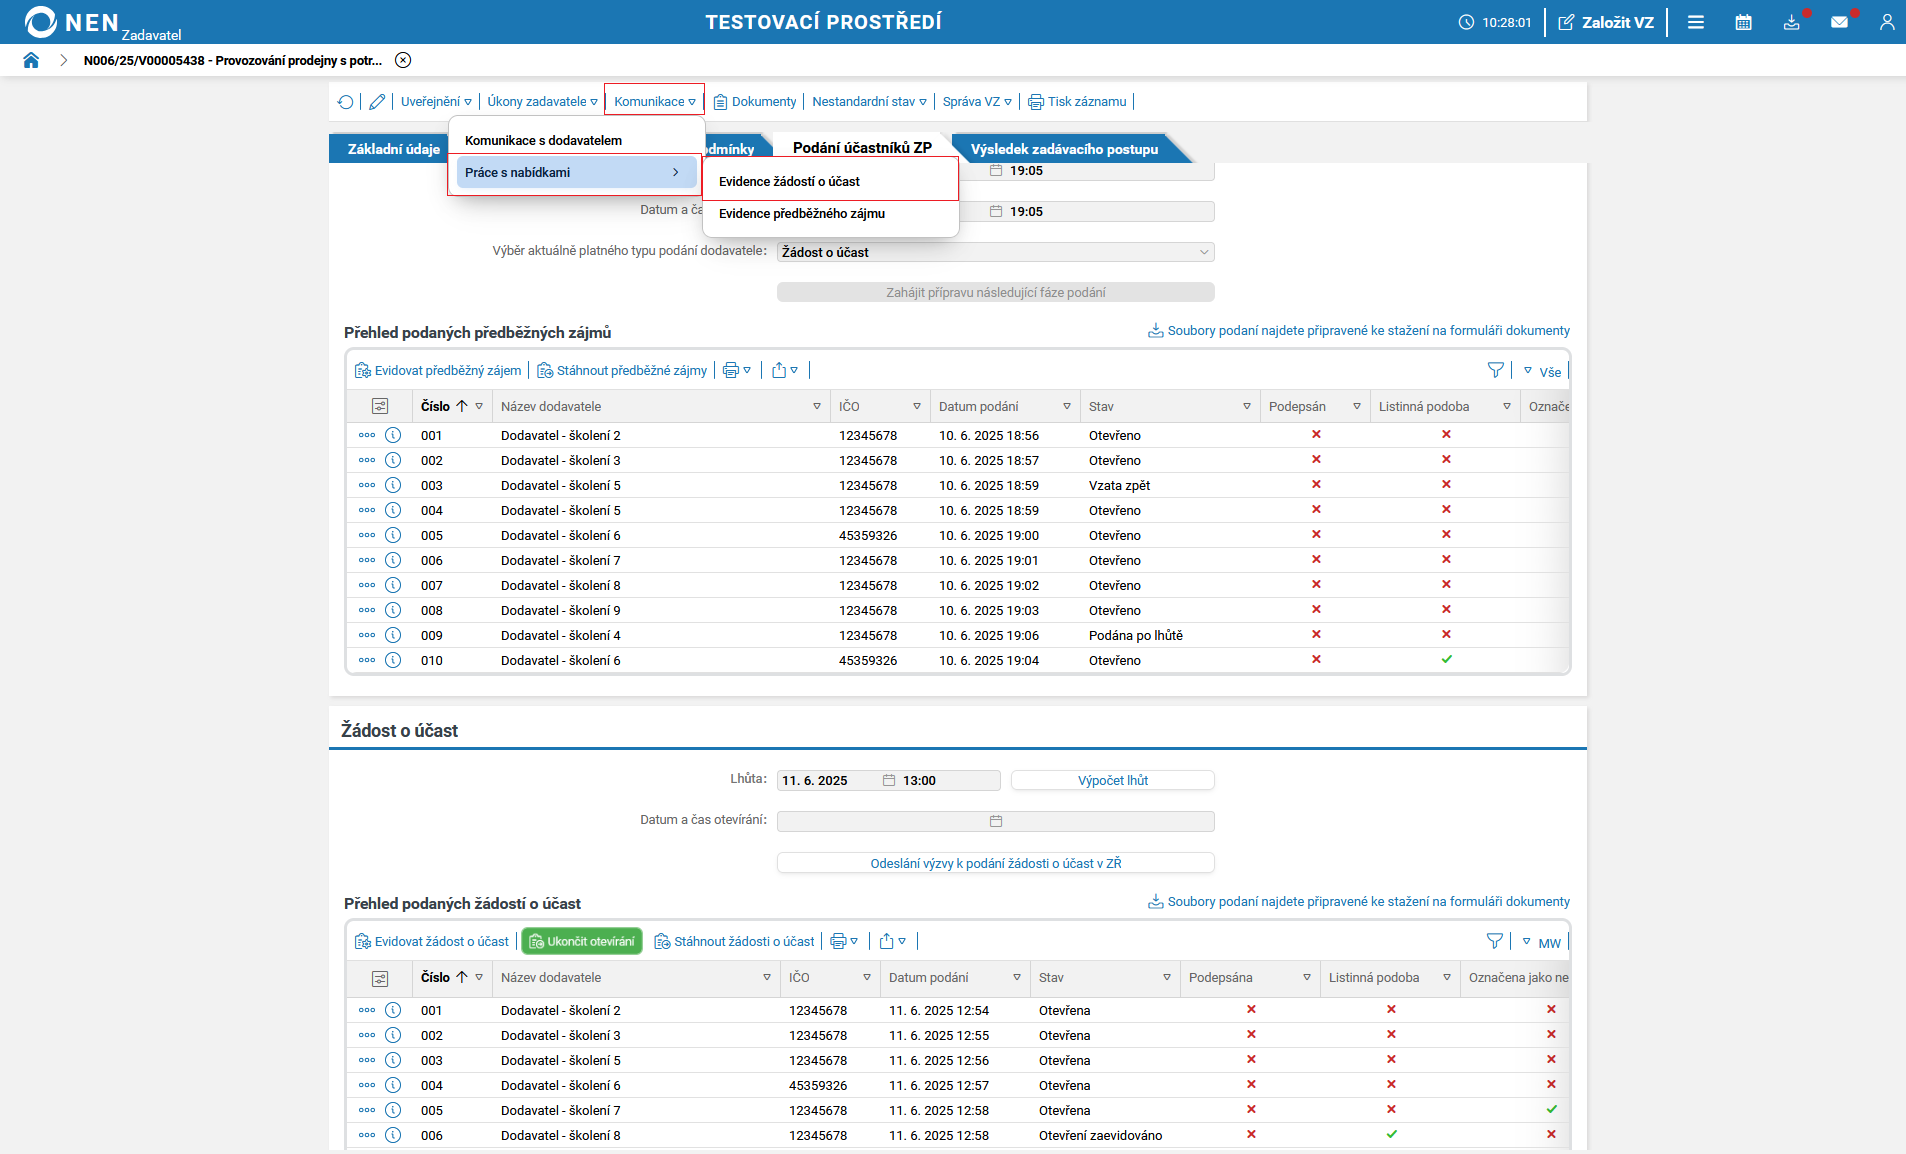Click green Ukončit otevírání button
The image size is (1906, 1154).
pos(582,942)
